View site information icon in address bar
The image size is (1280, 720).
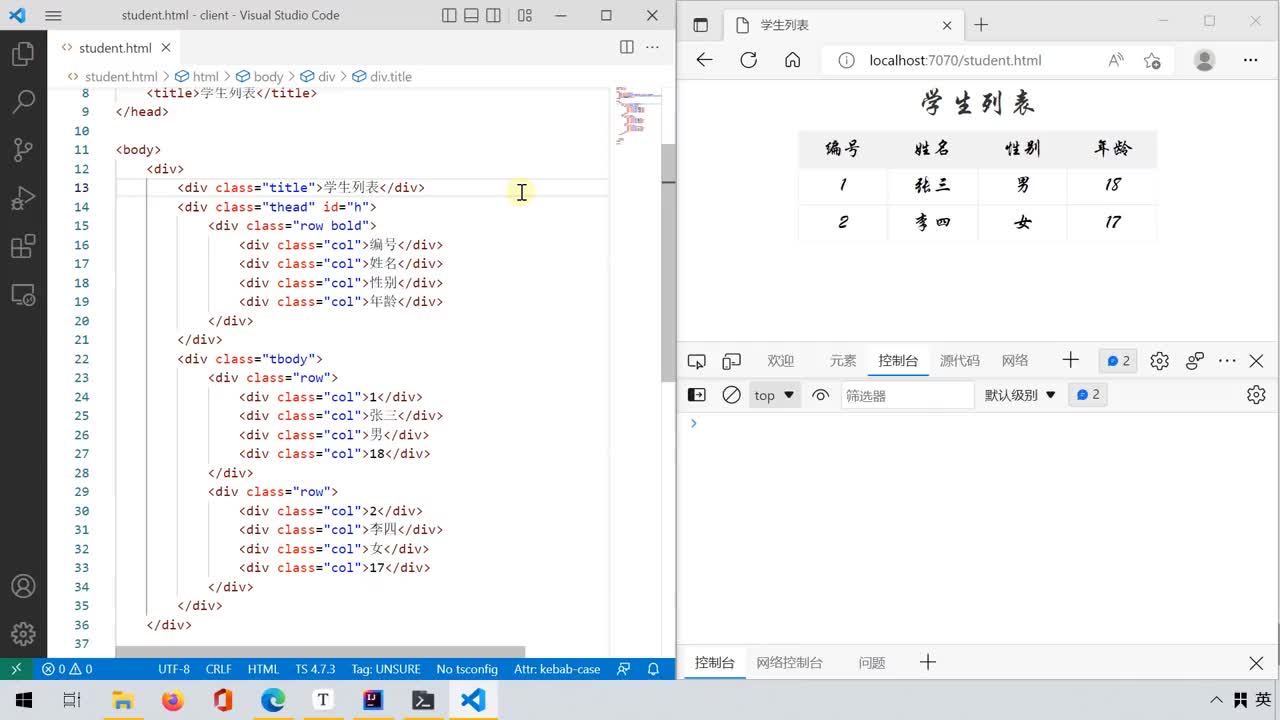[x=846, y=60]
